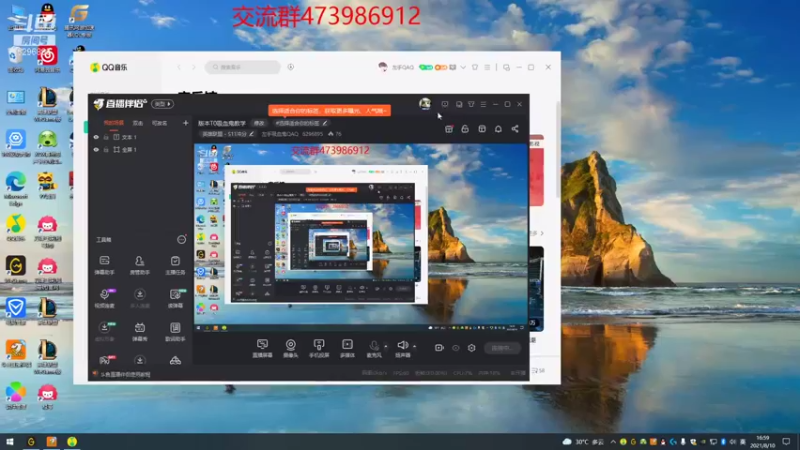800x450 pixels.
Task: Open the microphone tool with purple badge
Action: [x=104, y=298]
